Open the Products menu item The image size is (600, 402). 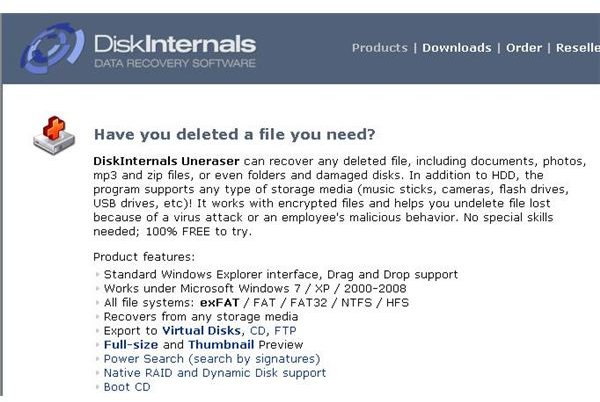tap(380, 48)
